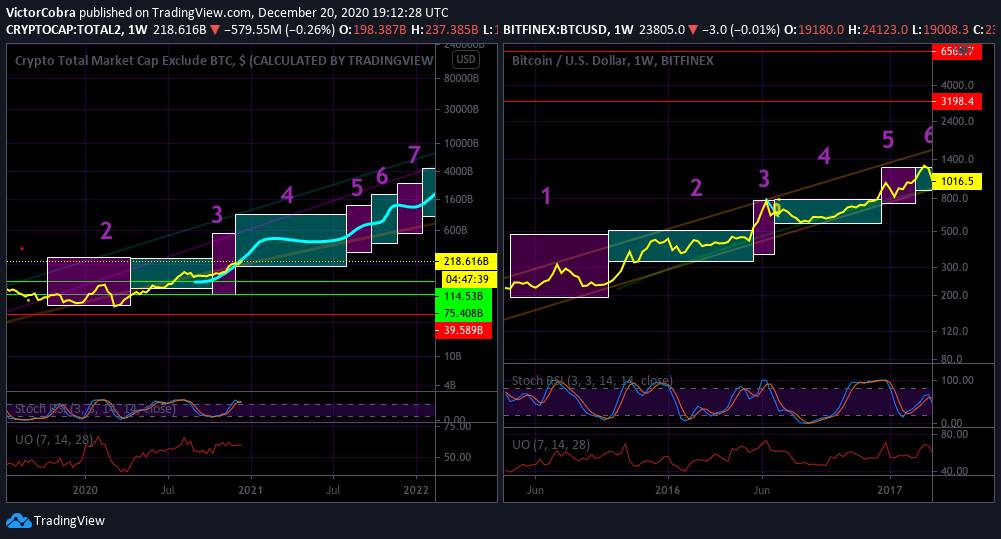This screenshot has width=1001, height=539.
Task: Click the 1600B price axis value
Action: click(458, 199)
